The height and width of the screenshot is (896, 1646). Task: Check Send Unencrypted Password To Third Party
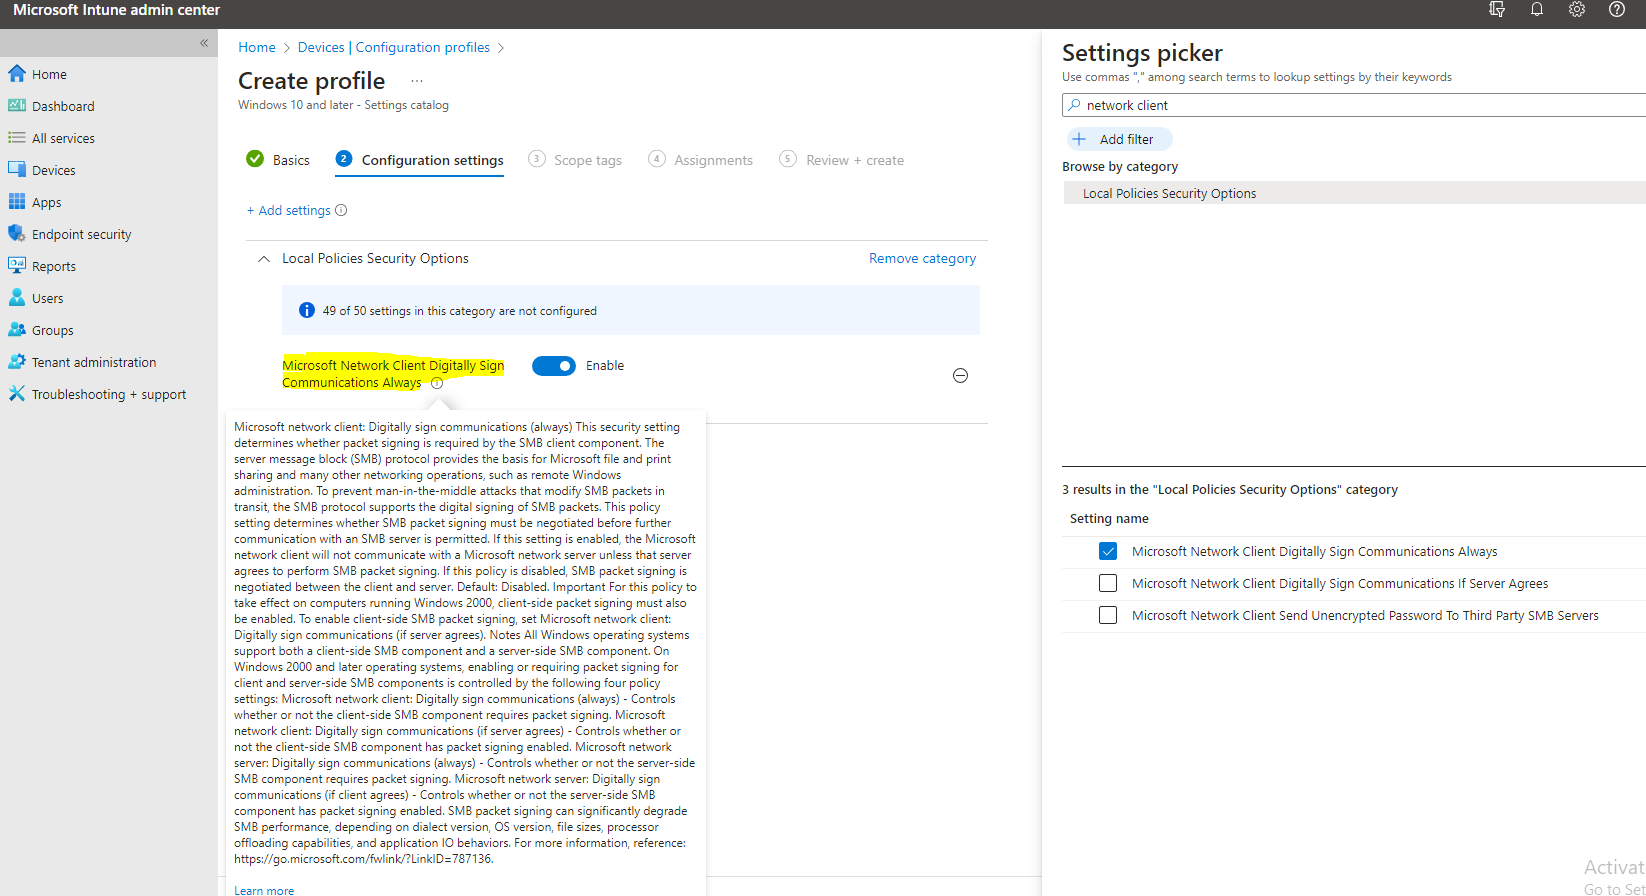tap(1108, 615)
